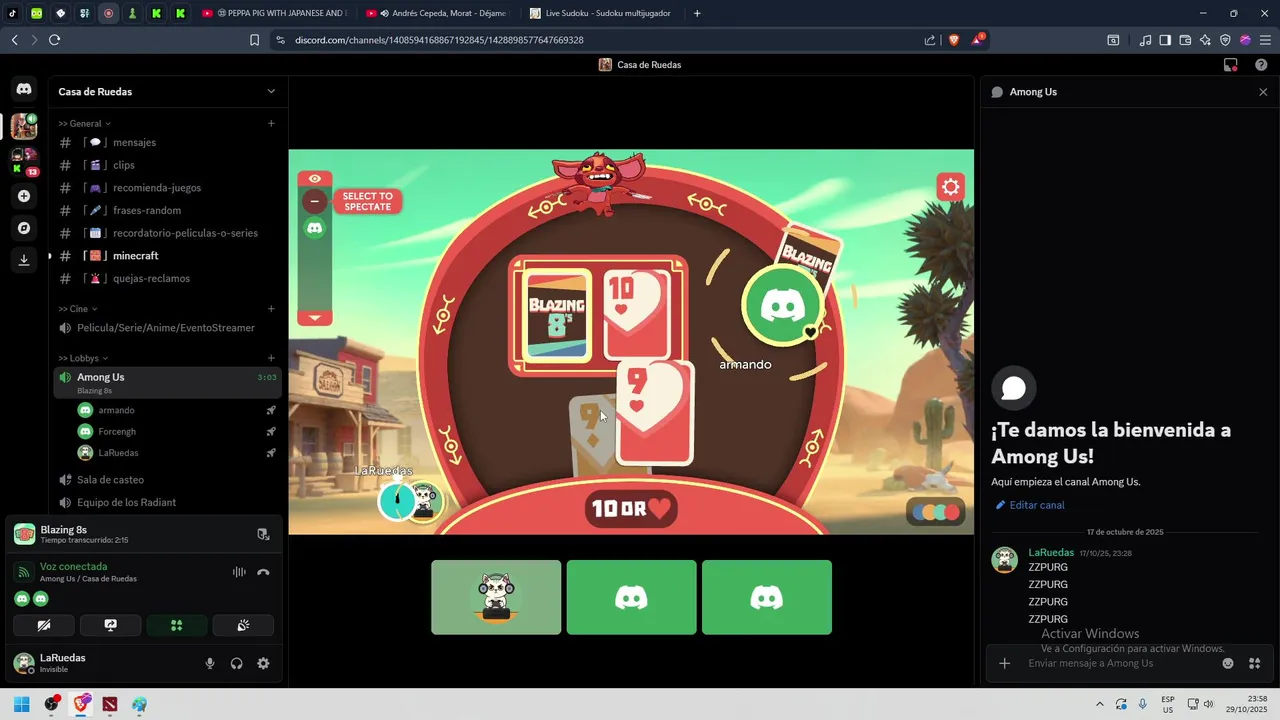Click the Add a Server plus icon
Screen dimensions: 1280x720
[x=24, y=196]
